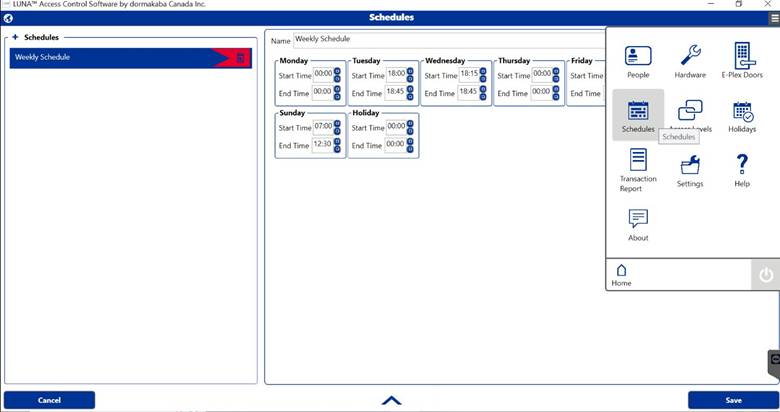The image size is (780, 412).
Task: Open the Help question mark icon
Action: 742,164
